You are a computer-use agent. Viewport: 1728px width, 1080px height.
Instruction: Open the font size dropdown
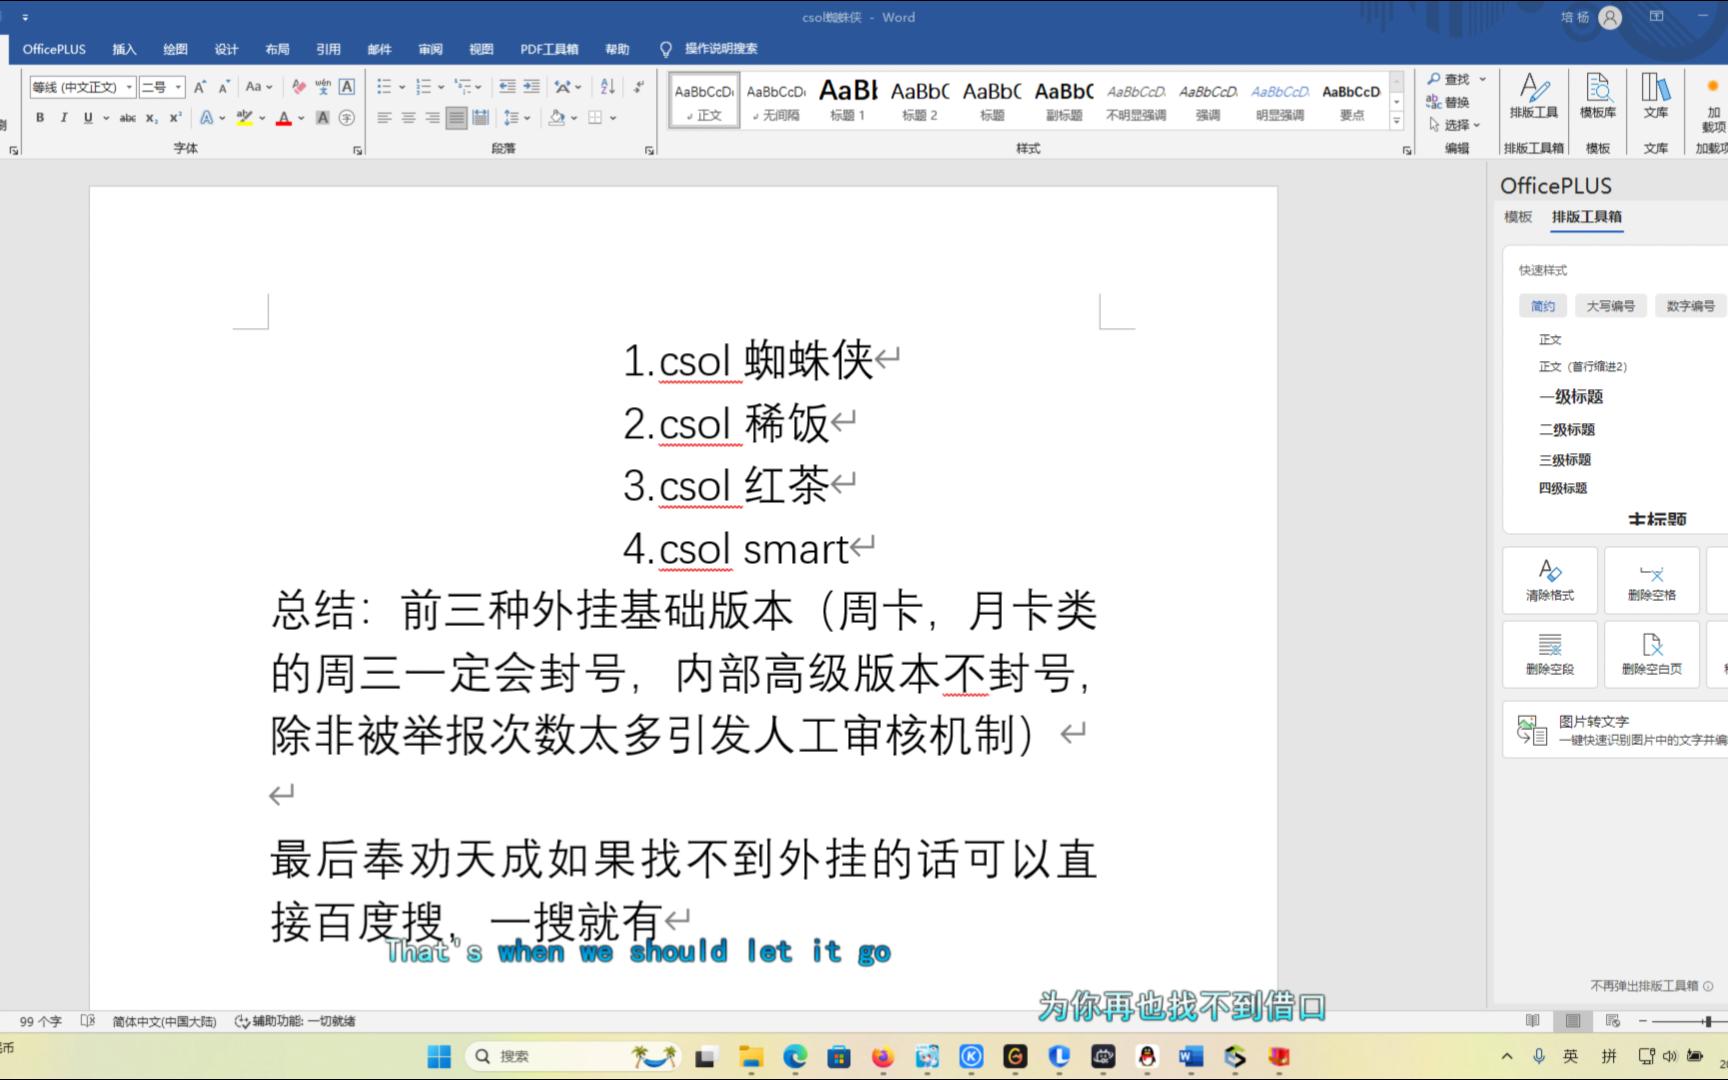pyautogui.click(x=178, y=87)
